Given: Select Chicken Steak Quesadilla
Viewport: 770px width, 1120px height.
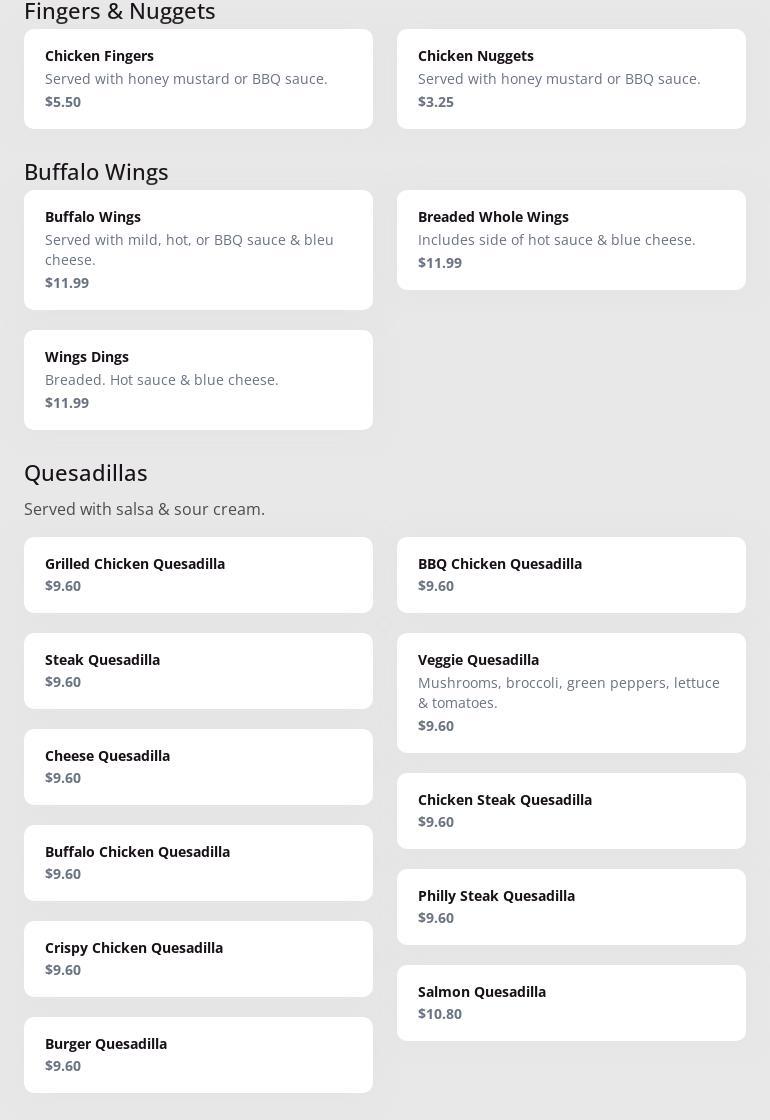Looking at the screenshot, I should (571, 811).
